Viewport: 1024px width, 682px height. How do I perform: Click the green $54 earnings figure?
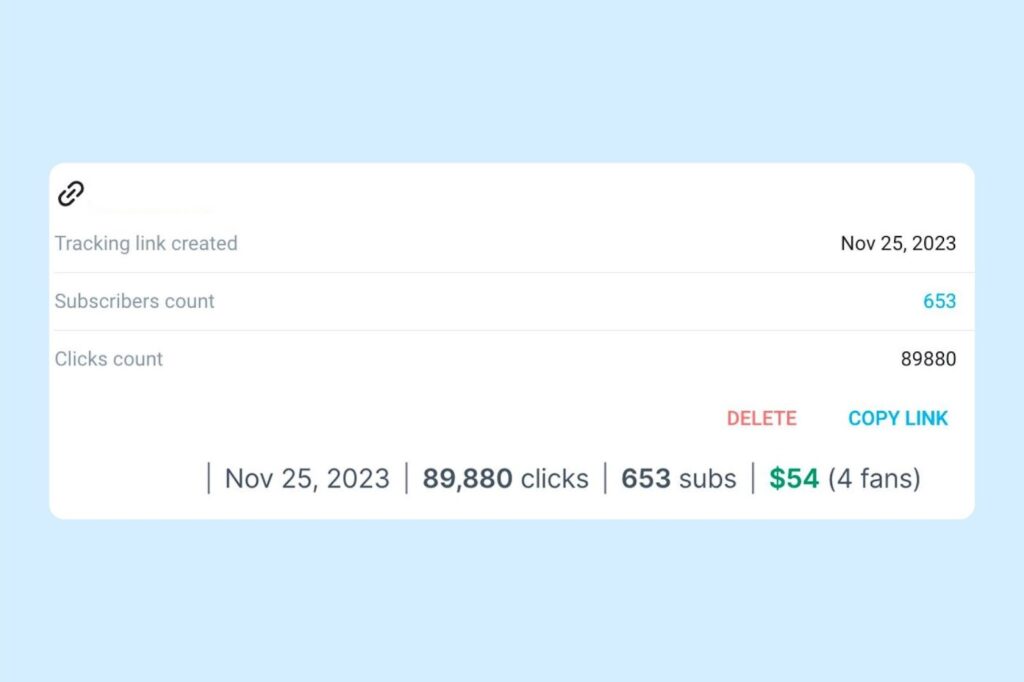coord(793,478)
